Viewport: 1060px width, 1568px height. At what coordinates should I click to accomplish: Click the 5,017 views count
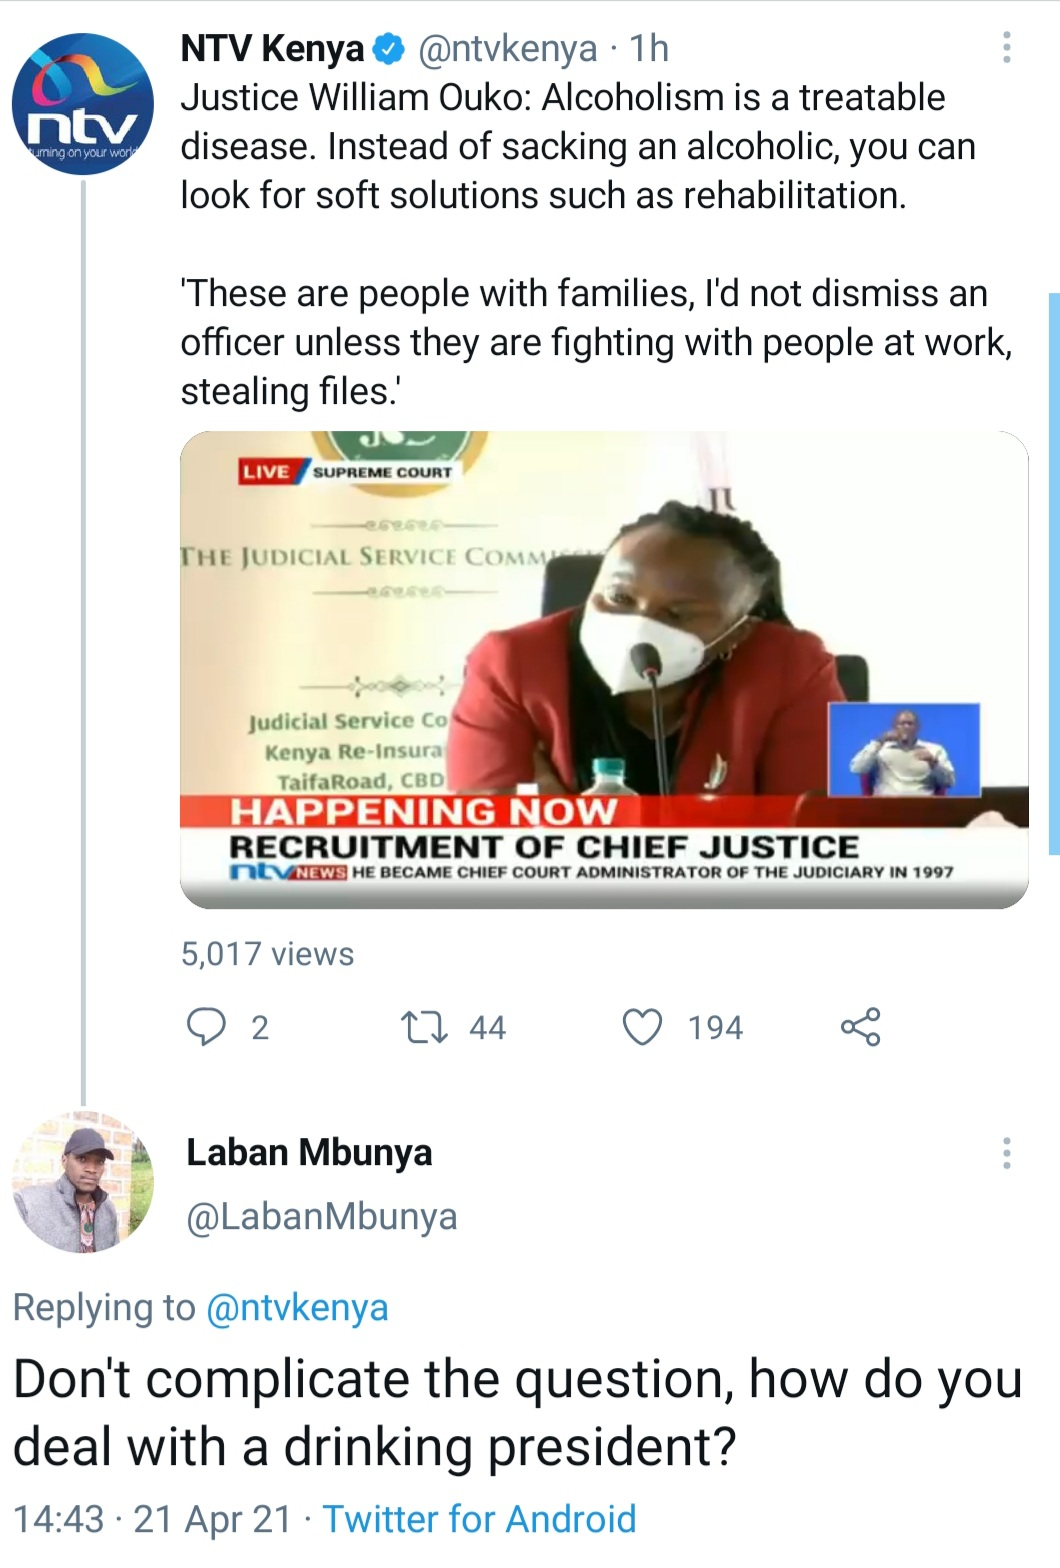(x=267, y=954)
